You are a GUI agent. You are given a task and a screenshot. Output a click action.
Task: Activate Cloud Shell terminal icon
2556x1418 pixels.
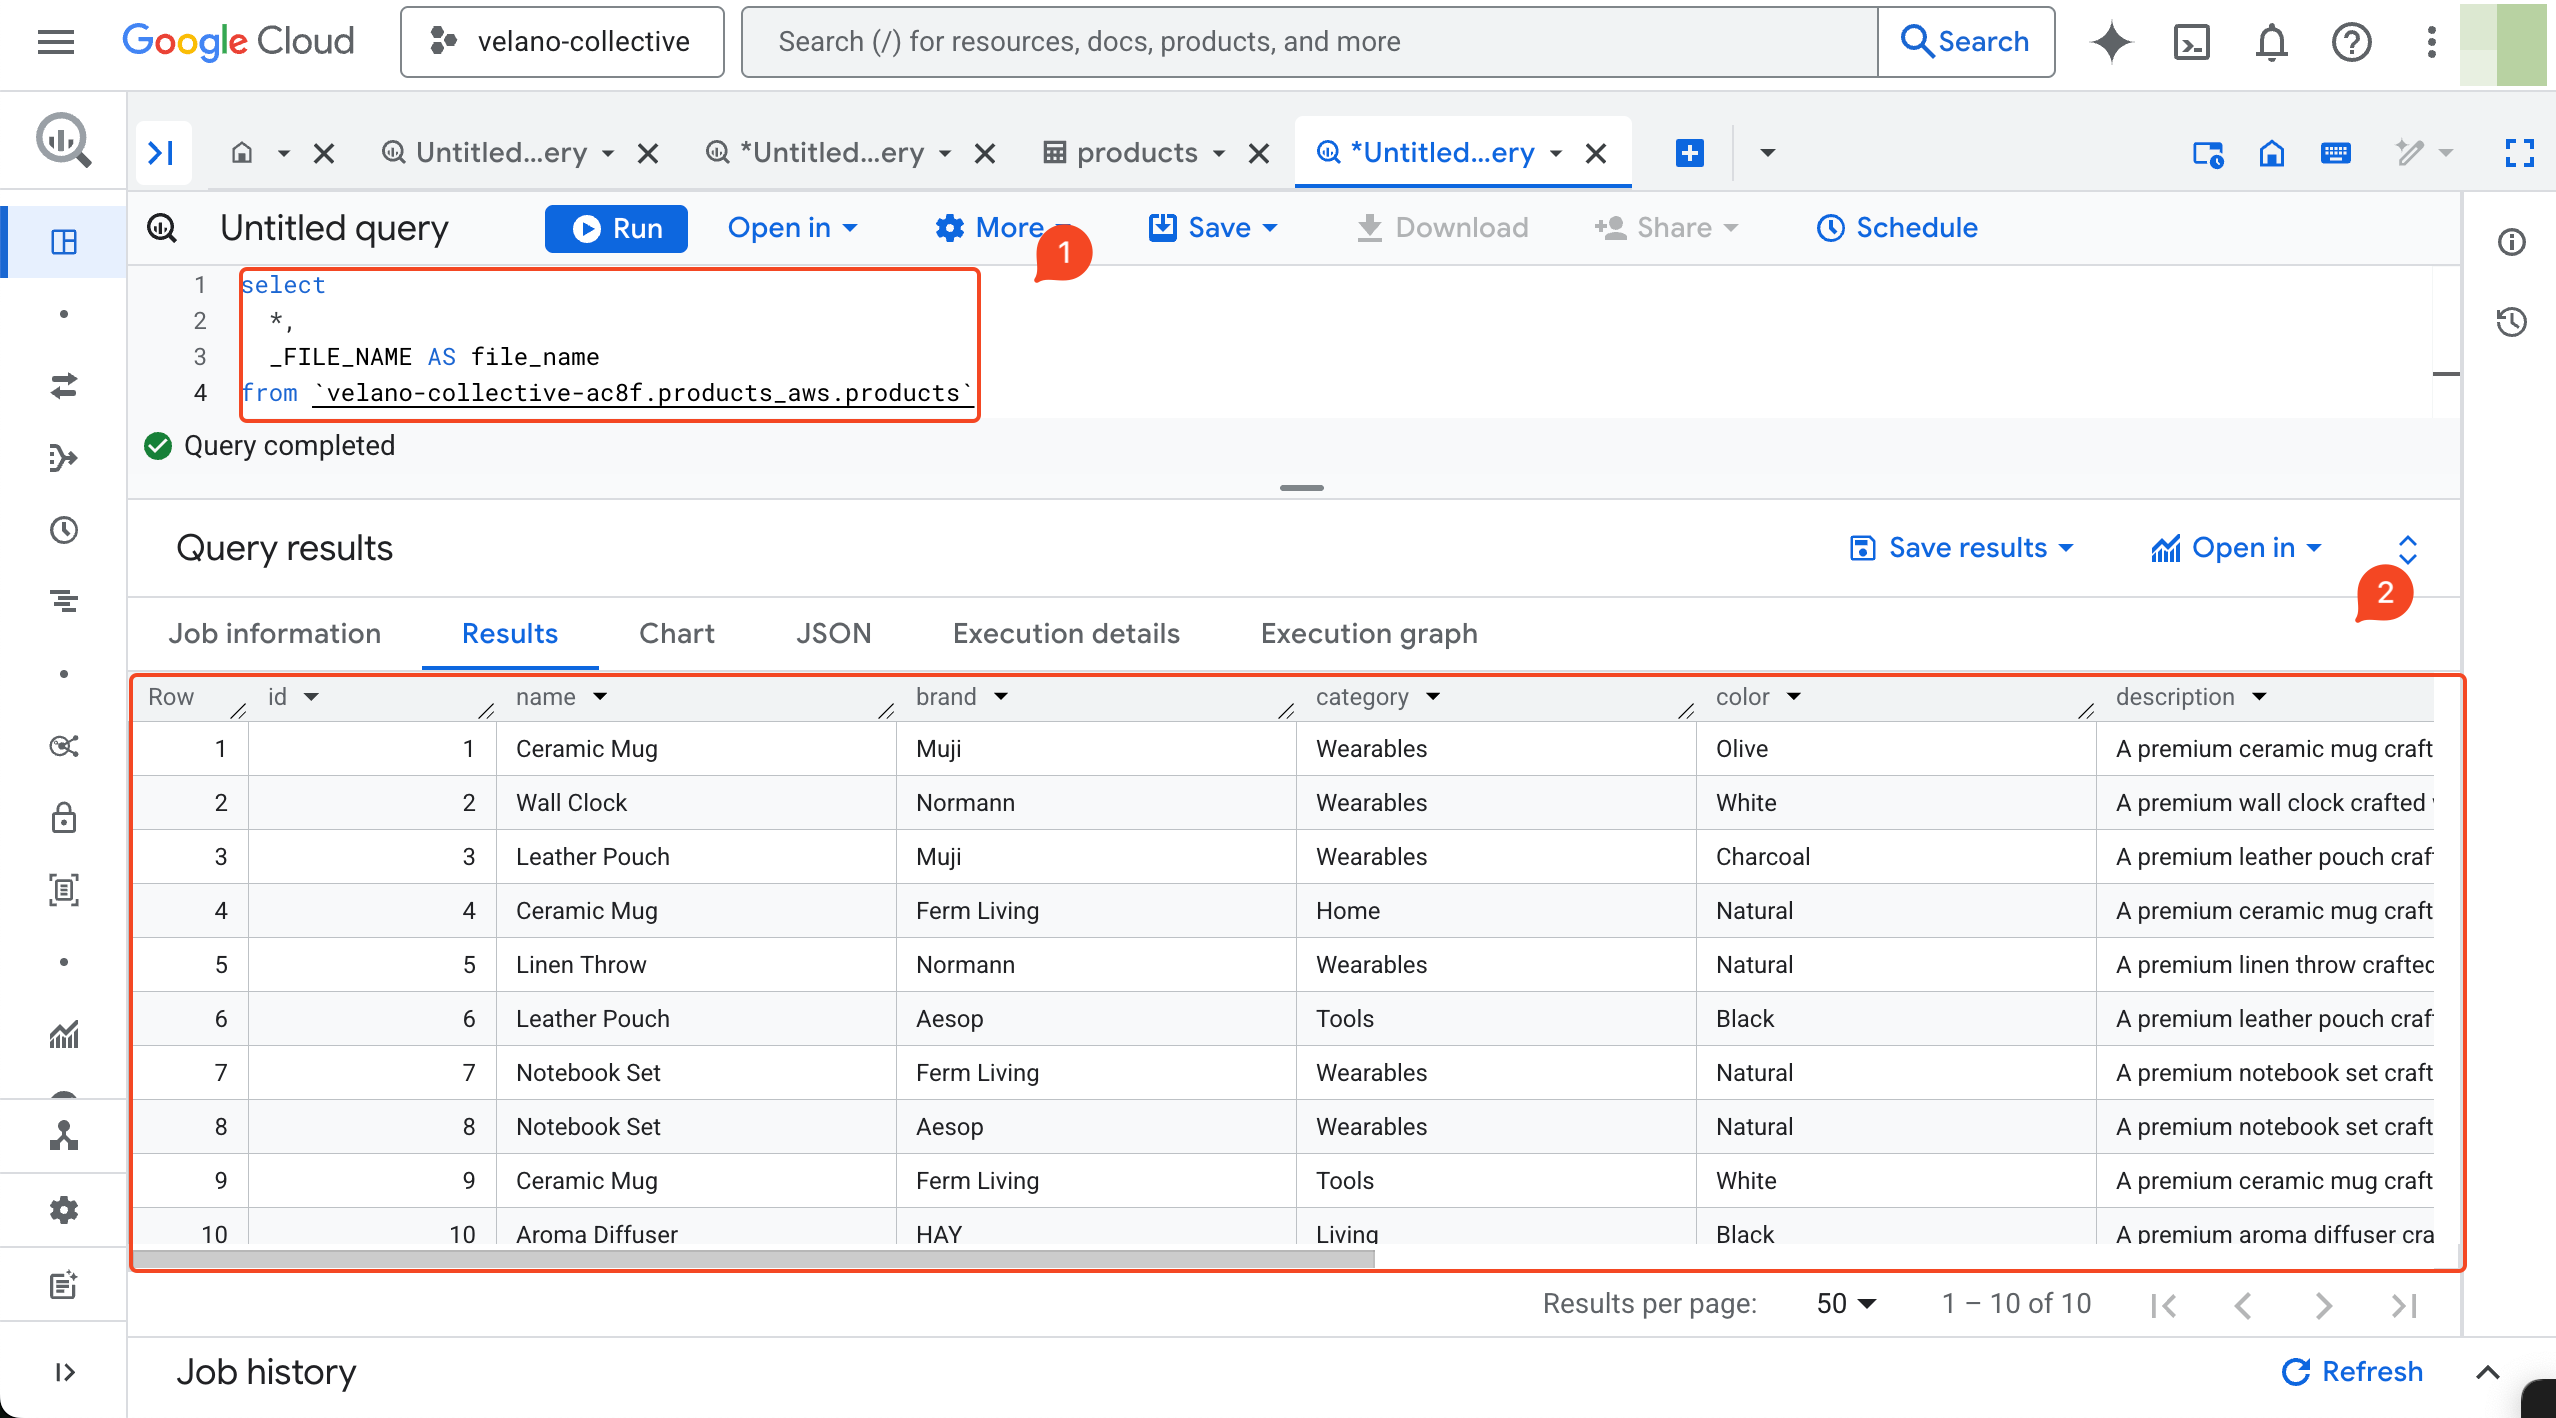pyautogui.click(x=2192, y=42)
